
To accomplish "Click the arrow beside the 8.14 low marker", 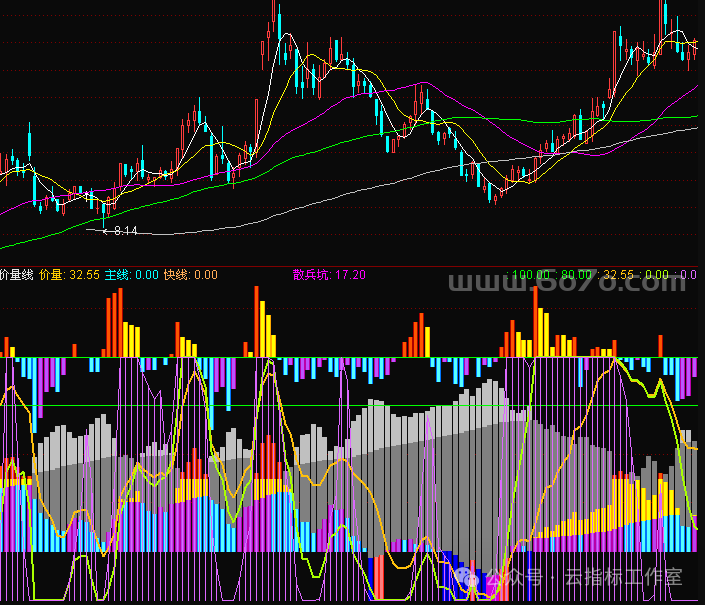I will click(106, 231).
